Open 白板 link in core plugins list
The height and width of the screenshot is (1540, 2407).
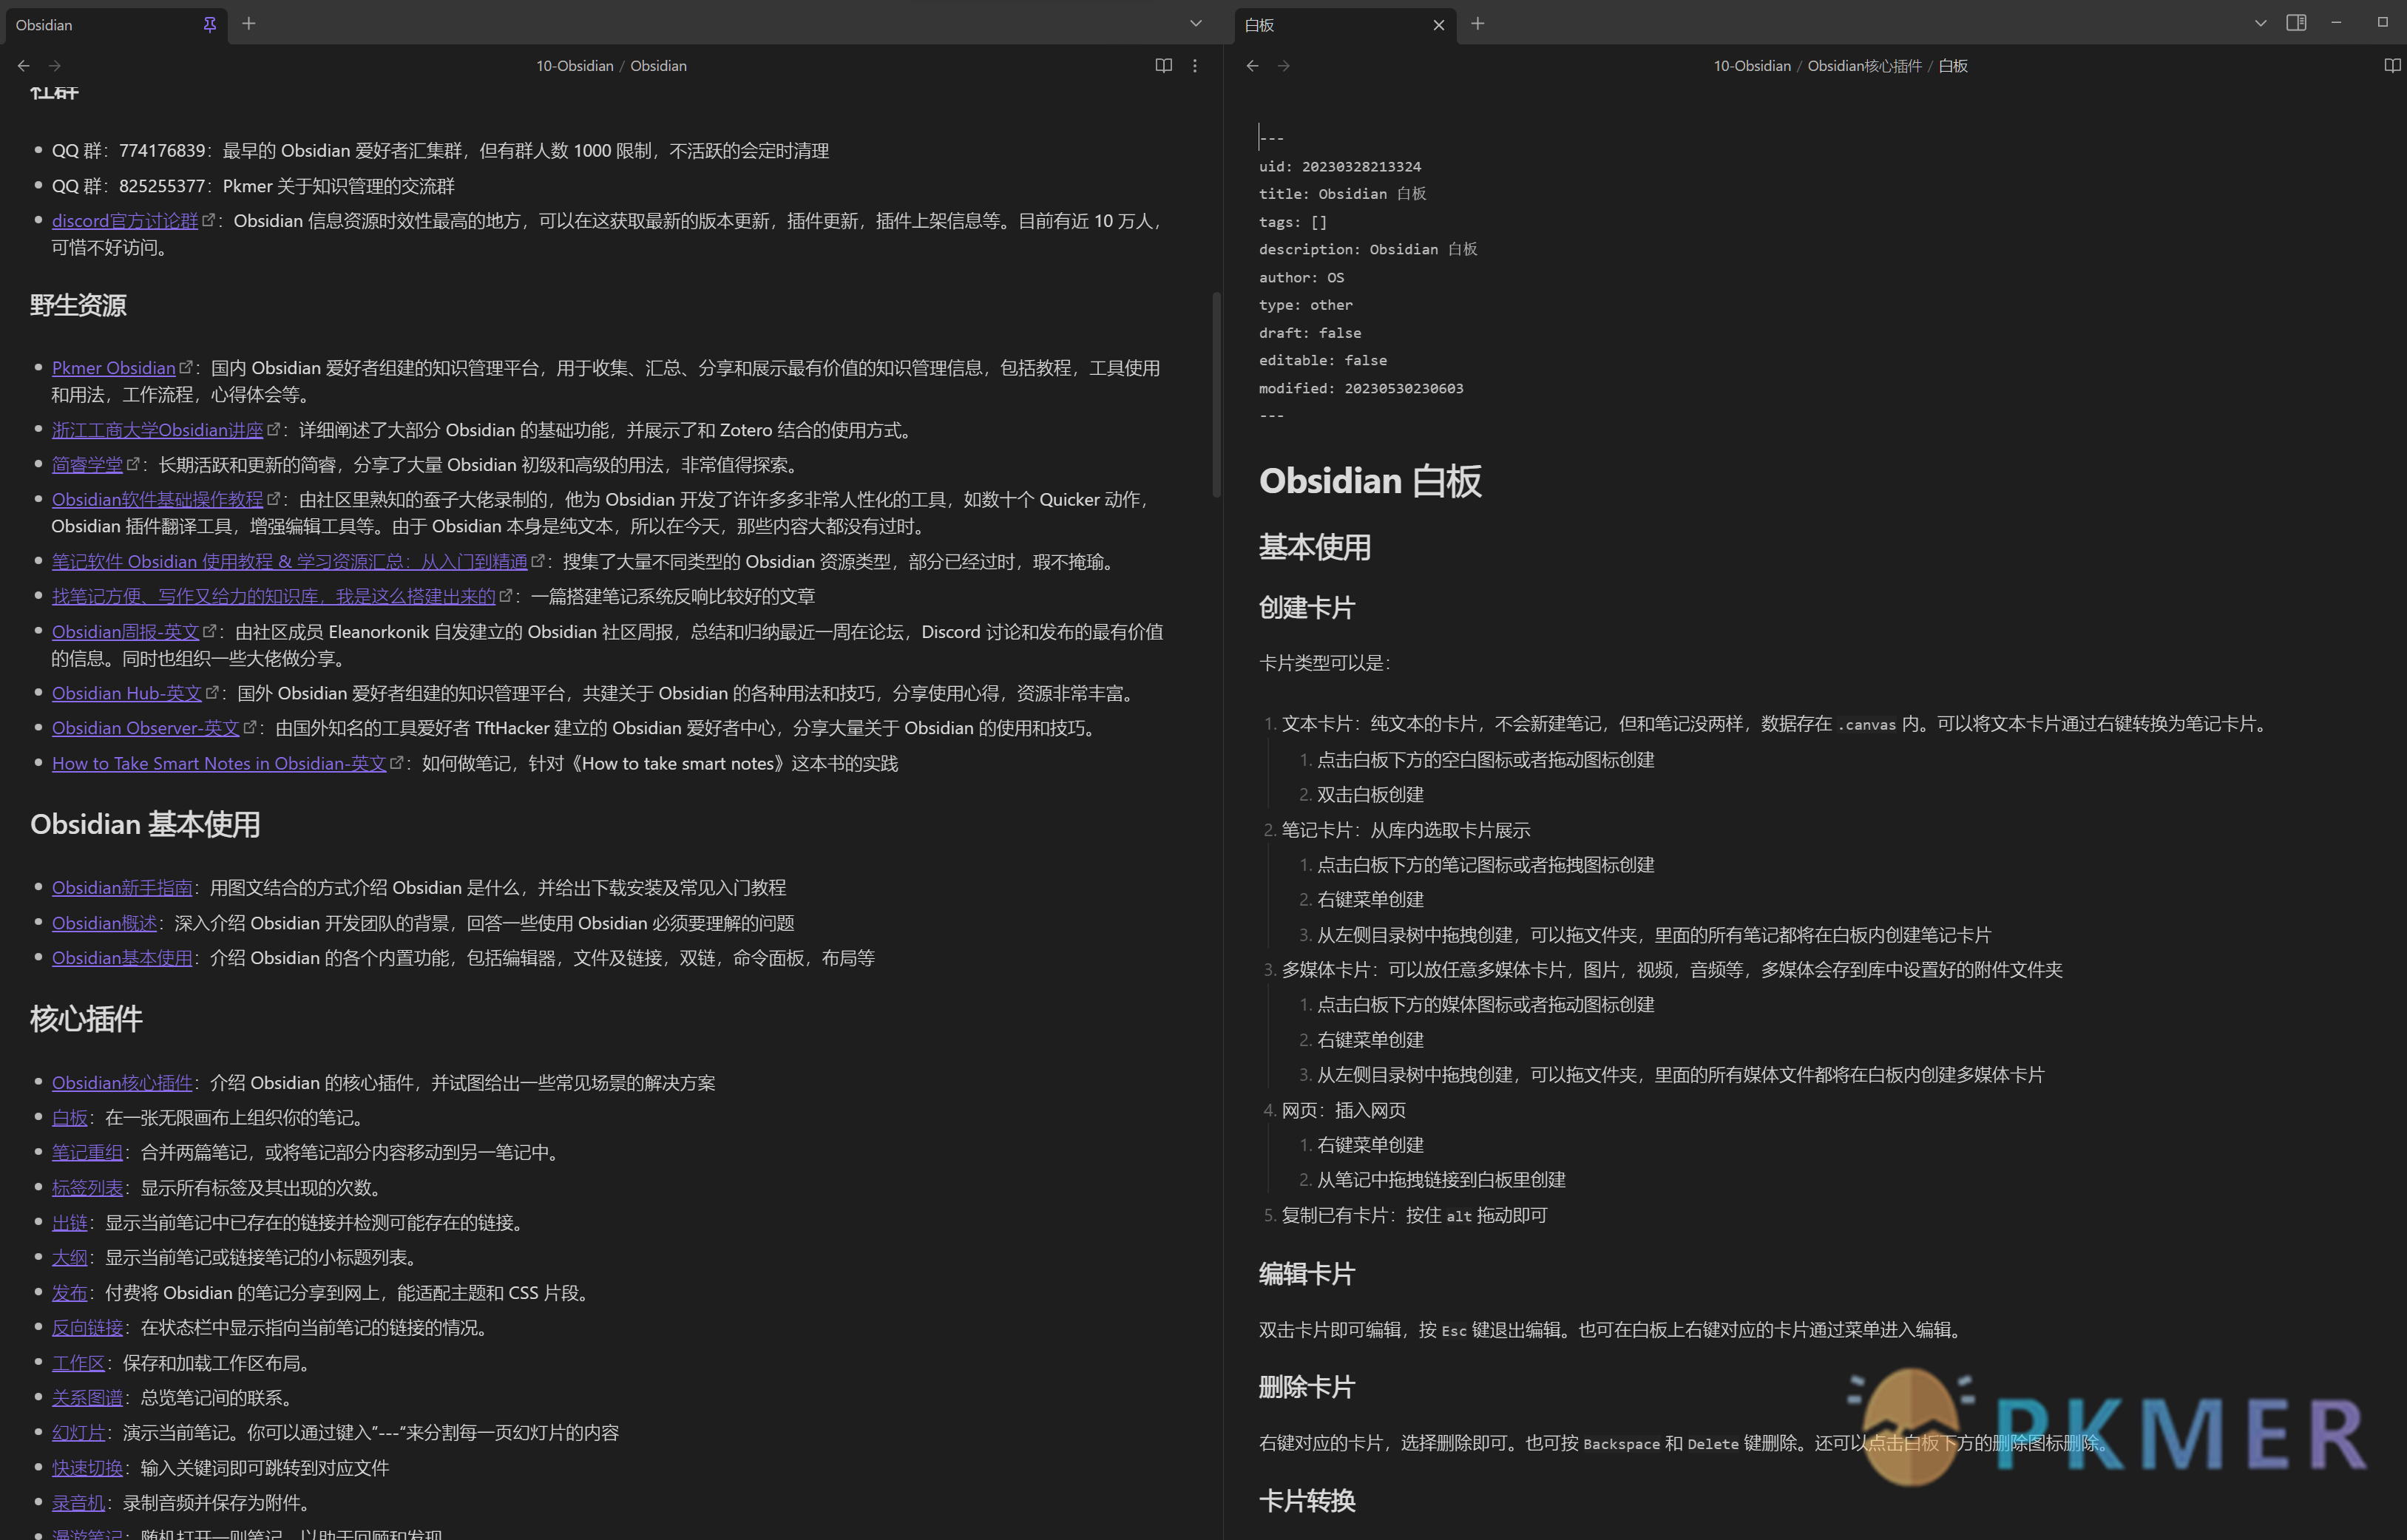[70, 1118]
